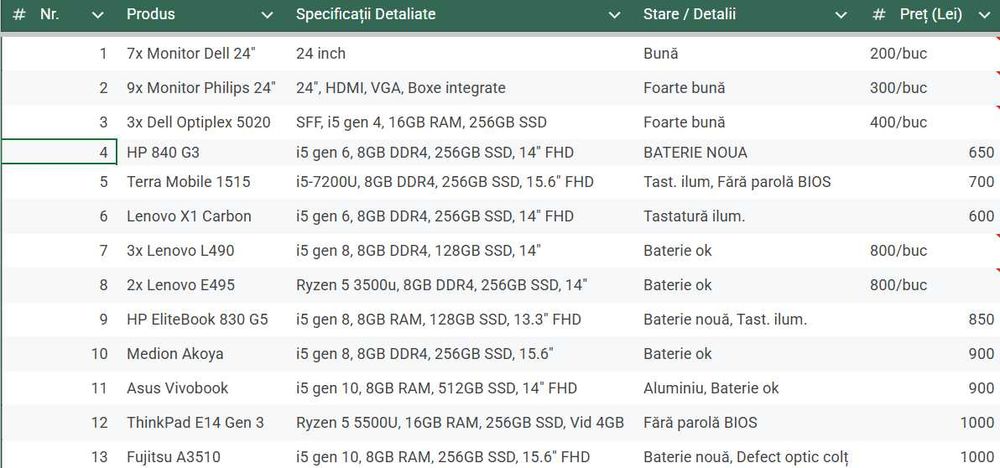Viewport: 1000px width, 468px height.
Task: Select 'Baterie nouă, Tast. ilum.' cell
Action: pyautogui.click(x=725, y=319)
